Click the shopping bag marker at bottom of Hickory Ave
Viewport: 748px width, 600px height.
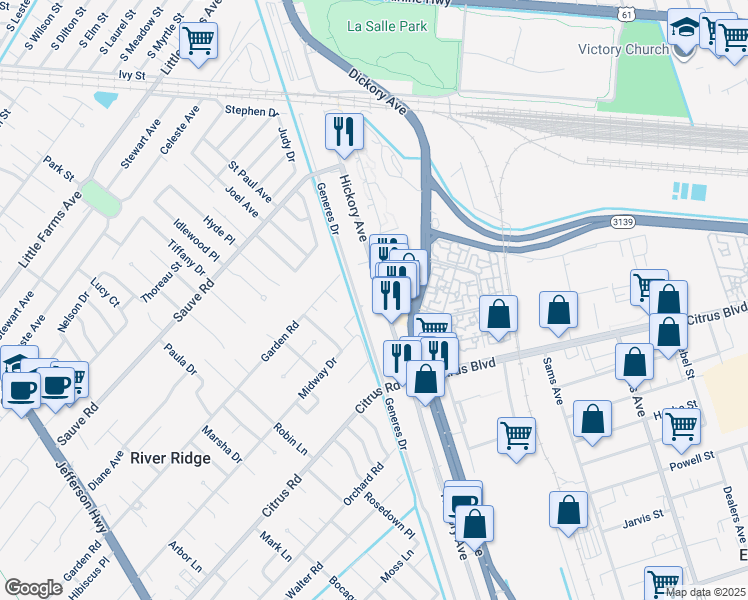point(475,525)
